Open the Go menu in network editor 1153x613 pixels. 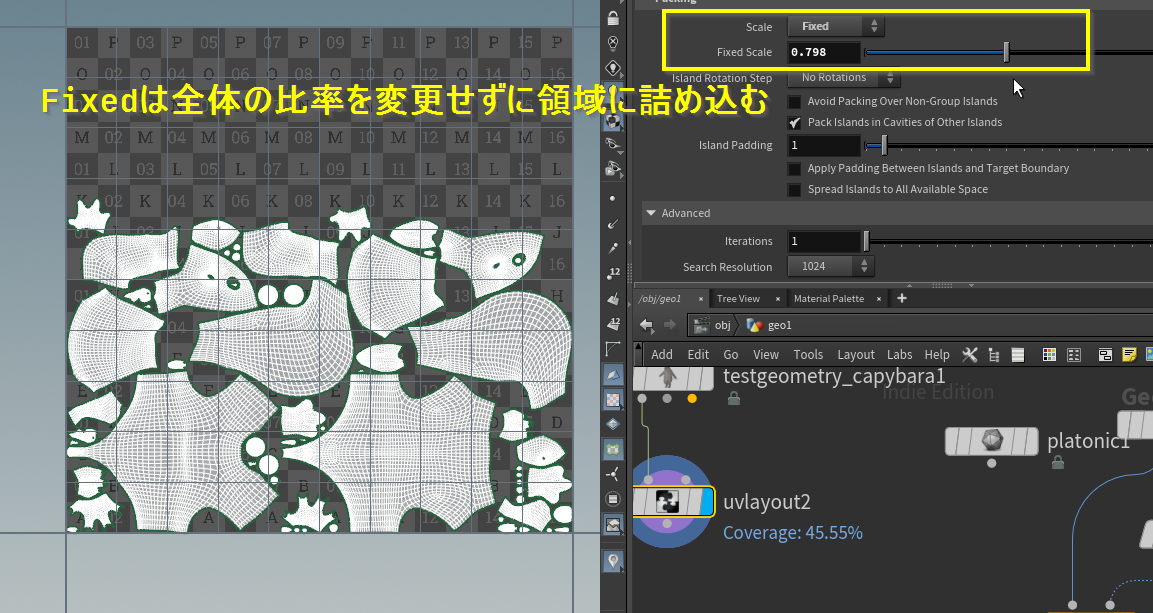point(731,355)
